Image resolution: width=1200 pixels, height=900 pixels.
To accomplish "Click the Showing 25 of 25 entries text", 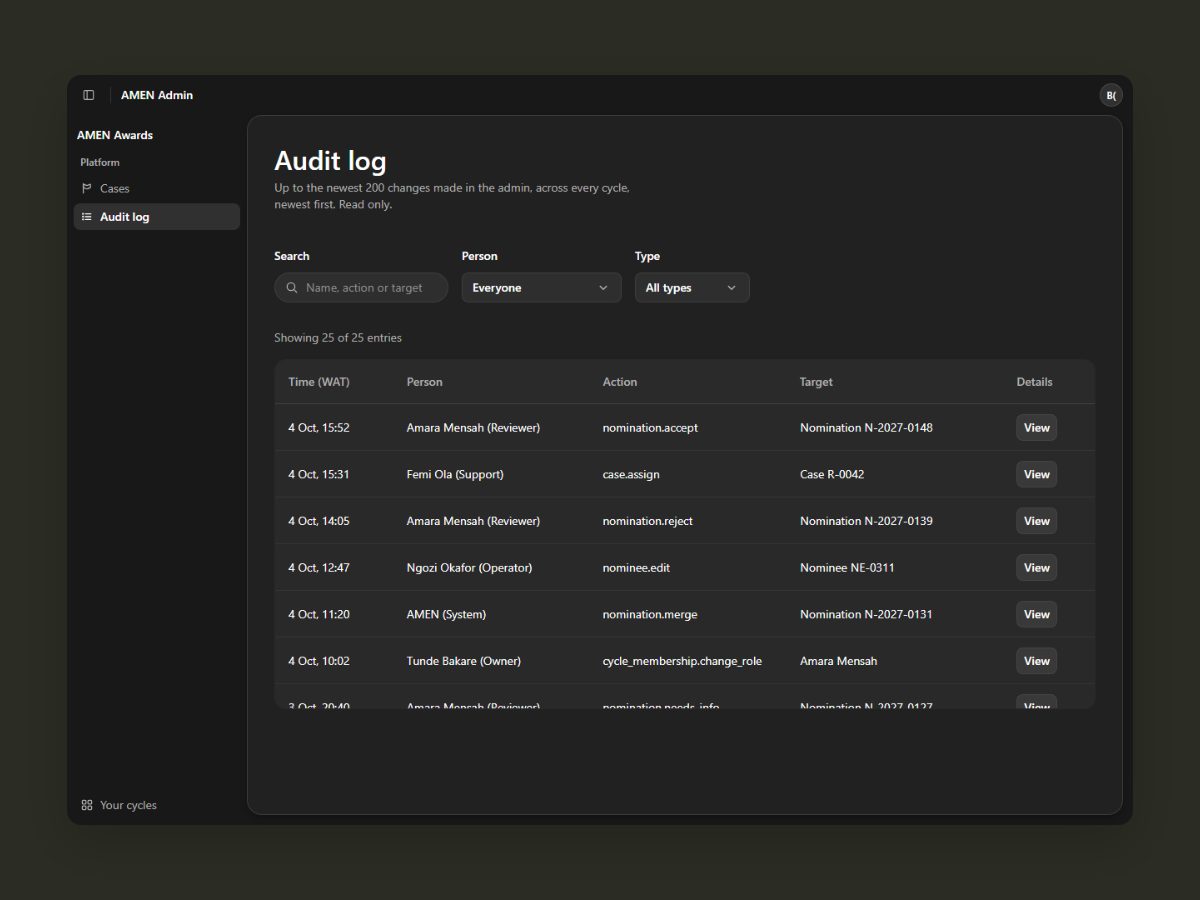I will pyautogui.click(x=338, y=338).
